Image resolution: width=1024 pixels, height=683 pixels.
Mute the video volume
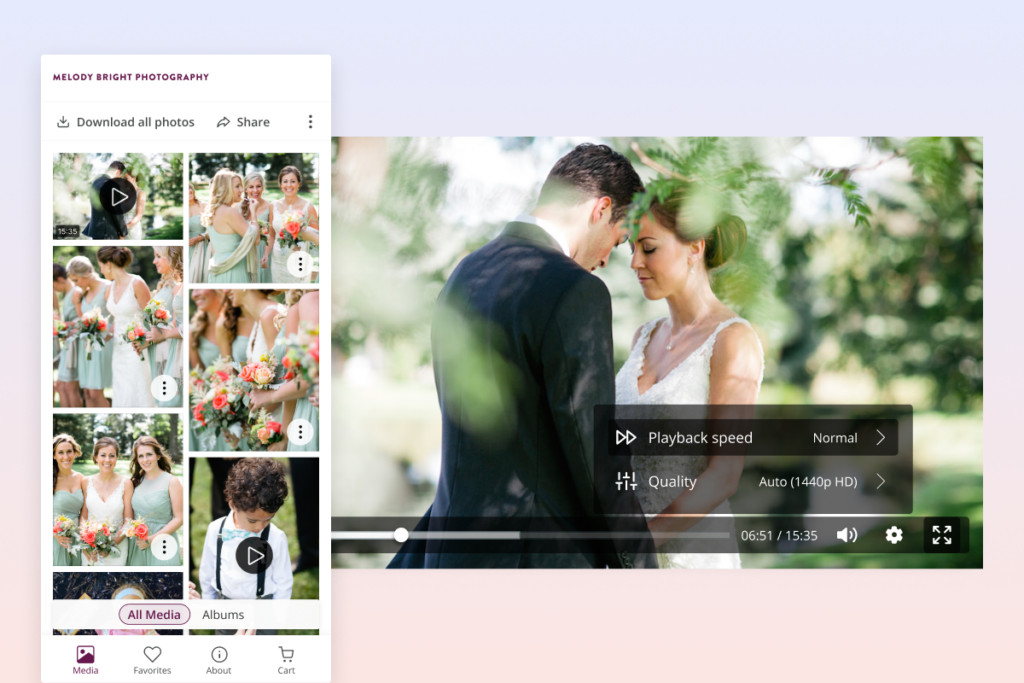pos(847,535)
